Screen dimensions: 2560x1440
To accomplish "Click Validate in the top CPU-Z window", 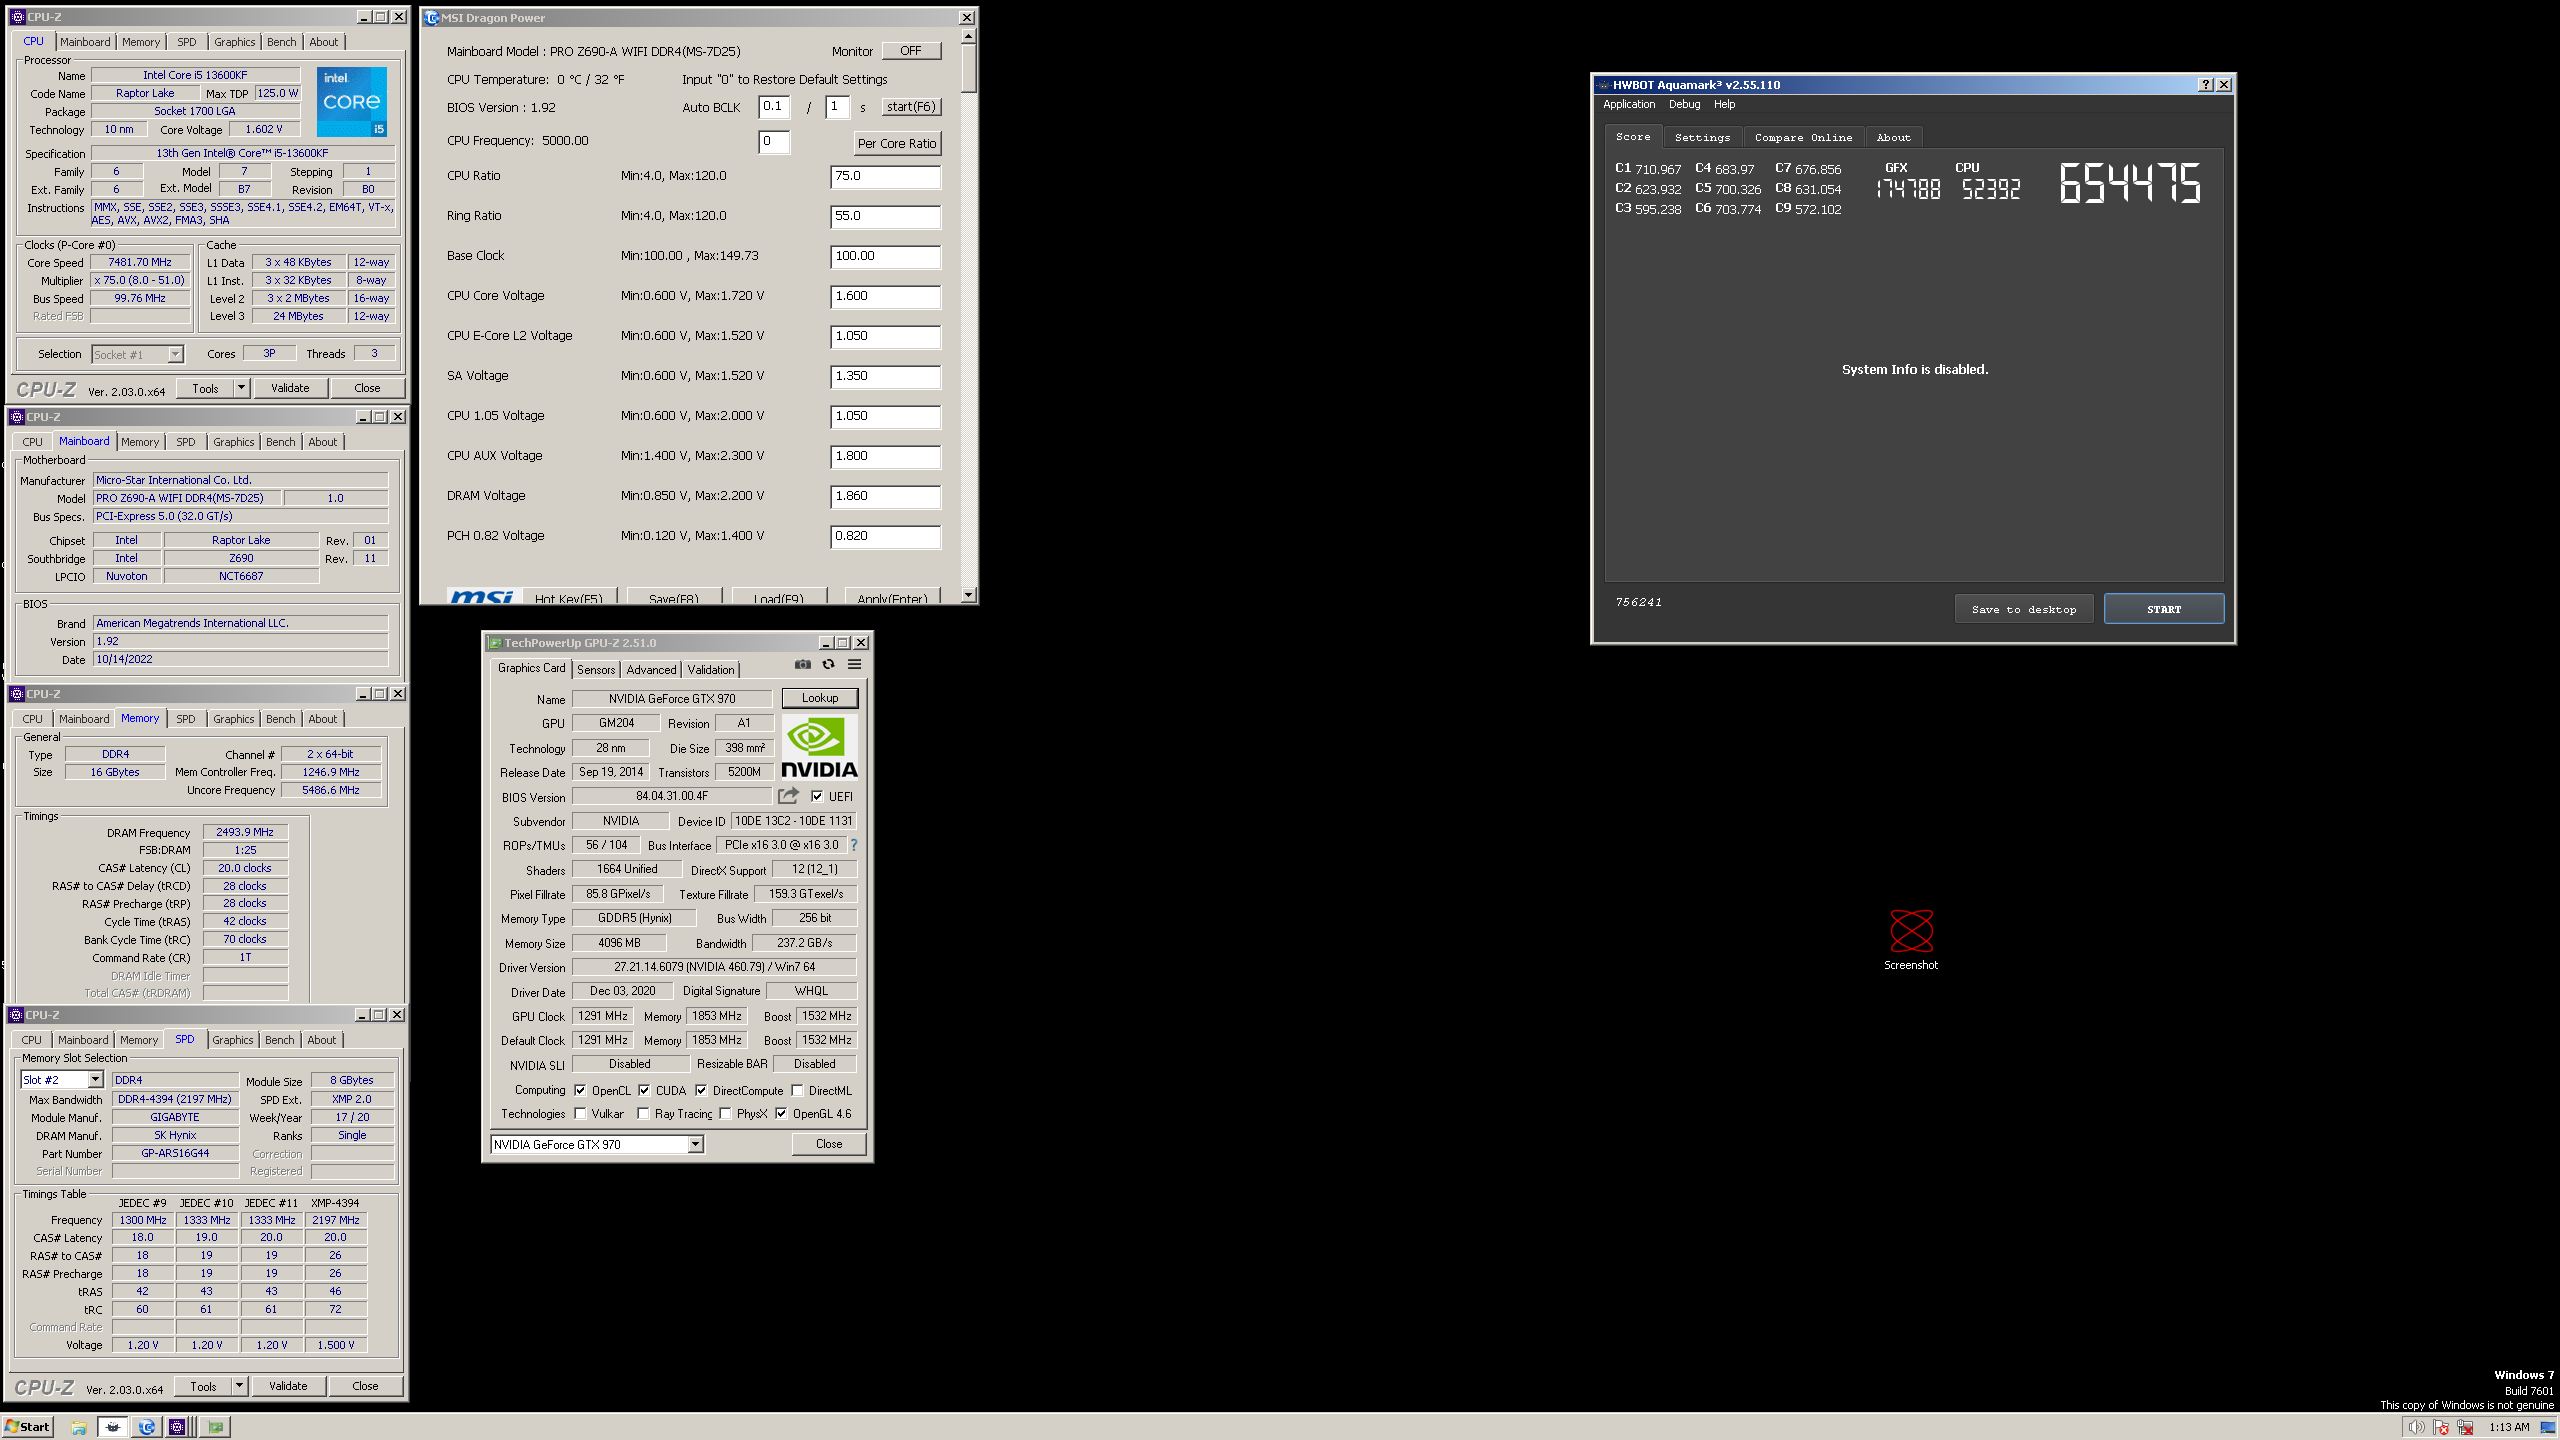I will click(x=290, y=388).
